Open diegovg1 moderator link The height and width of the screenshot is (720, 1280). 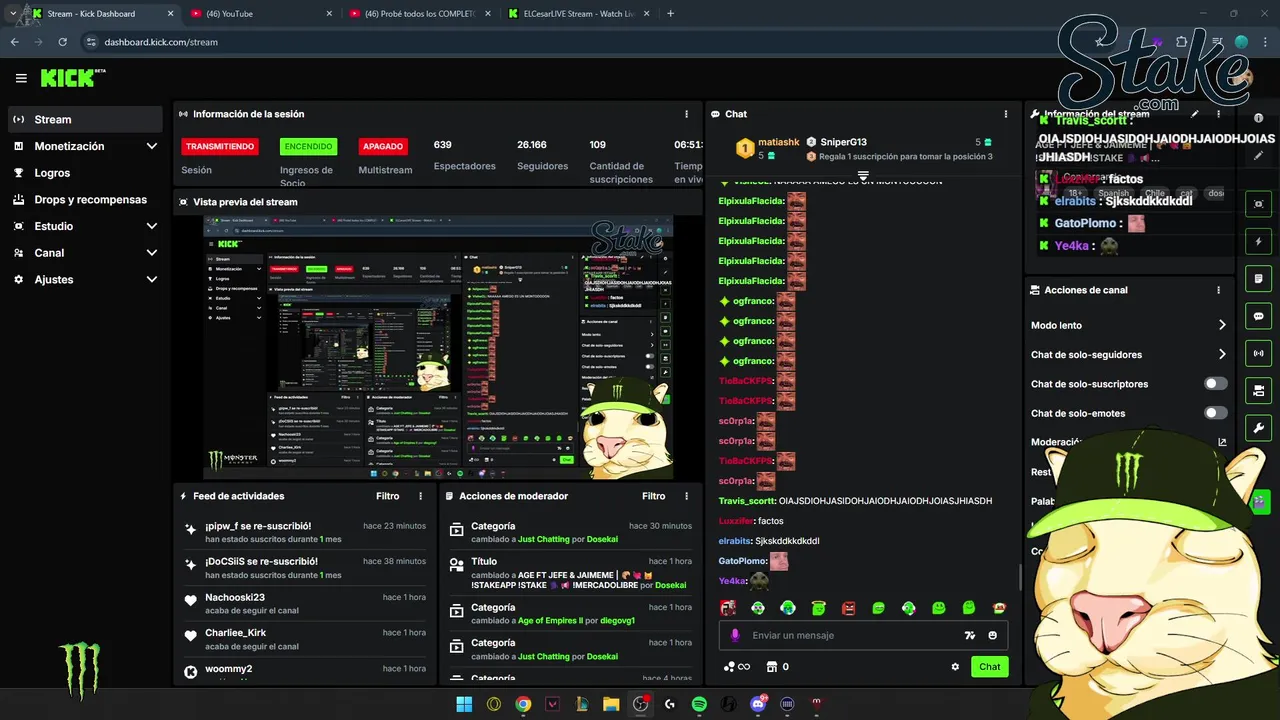[x=618, y=621]
